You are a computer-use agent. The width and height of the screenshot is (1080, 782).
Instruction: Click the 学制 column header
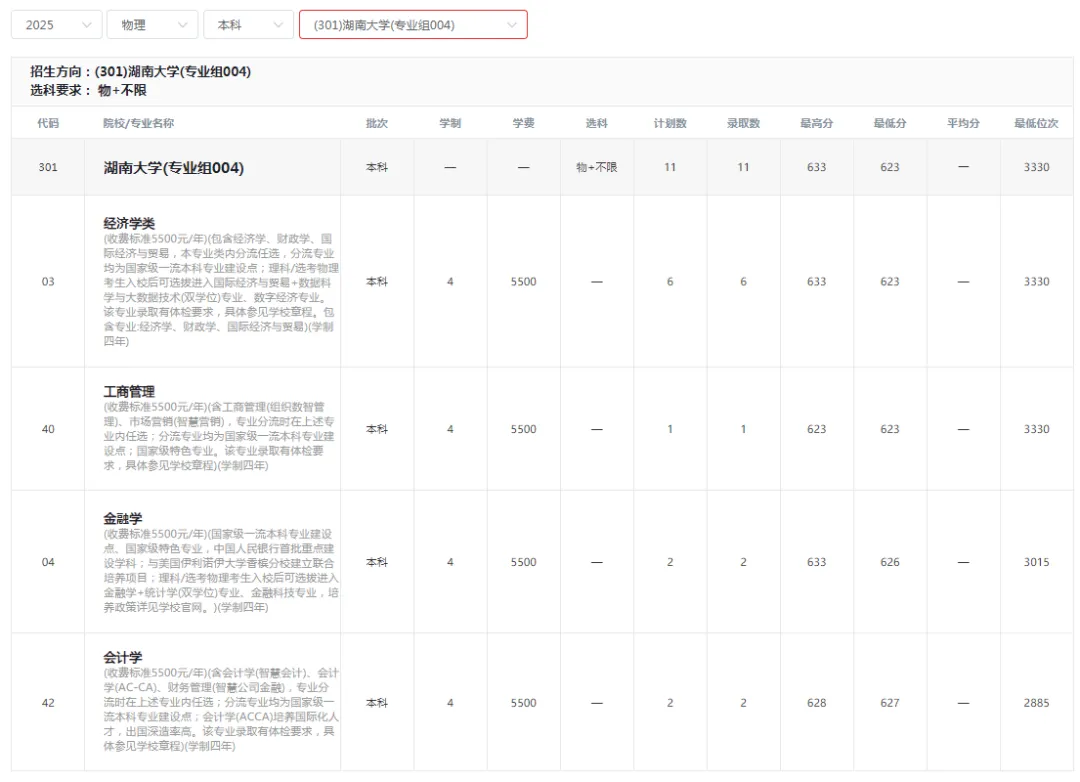click(450, 123)
